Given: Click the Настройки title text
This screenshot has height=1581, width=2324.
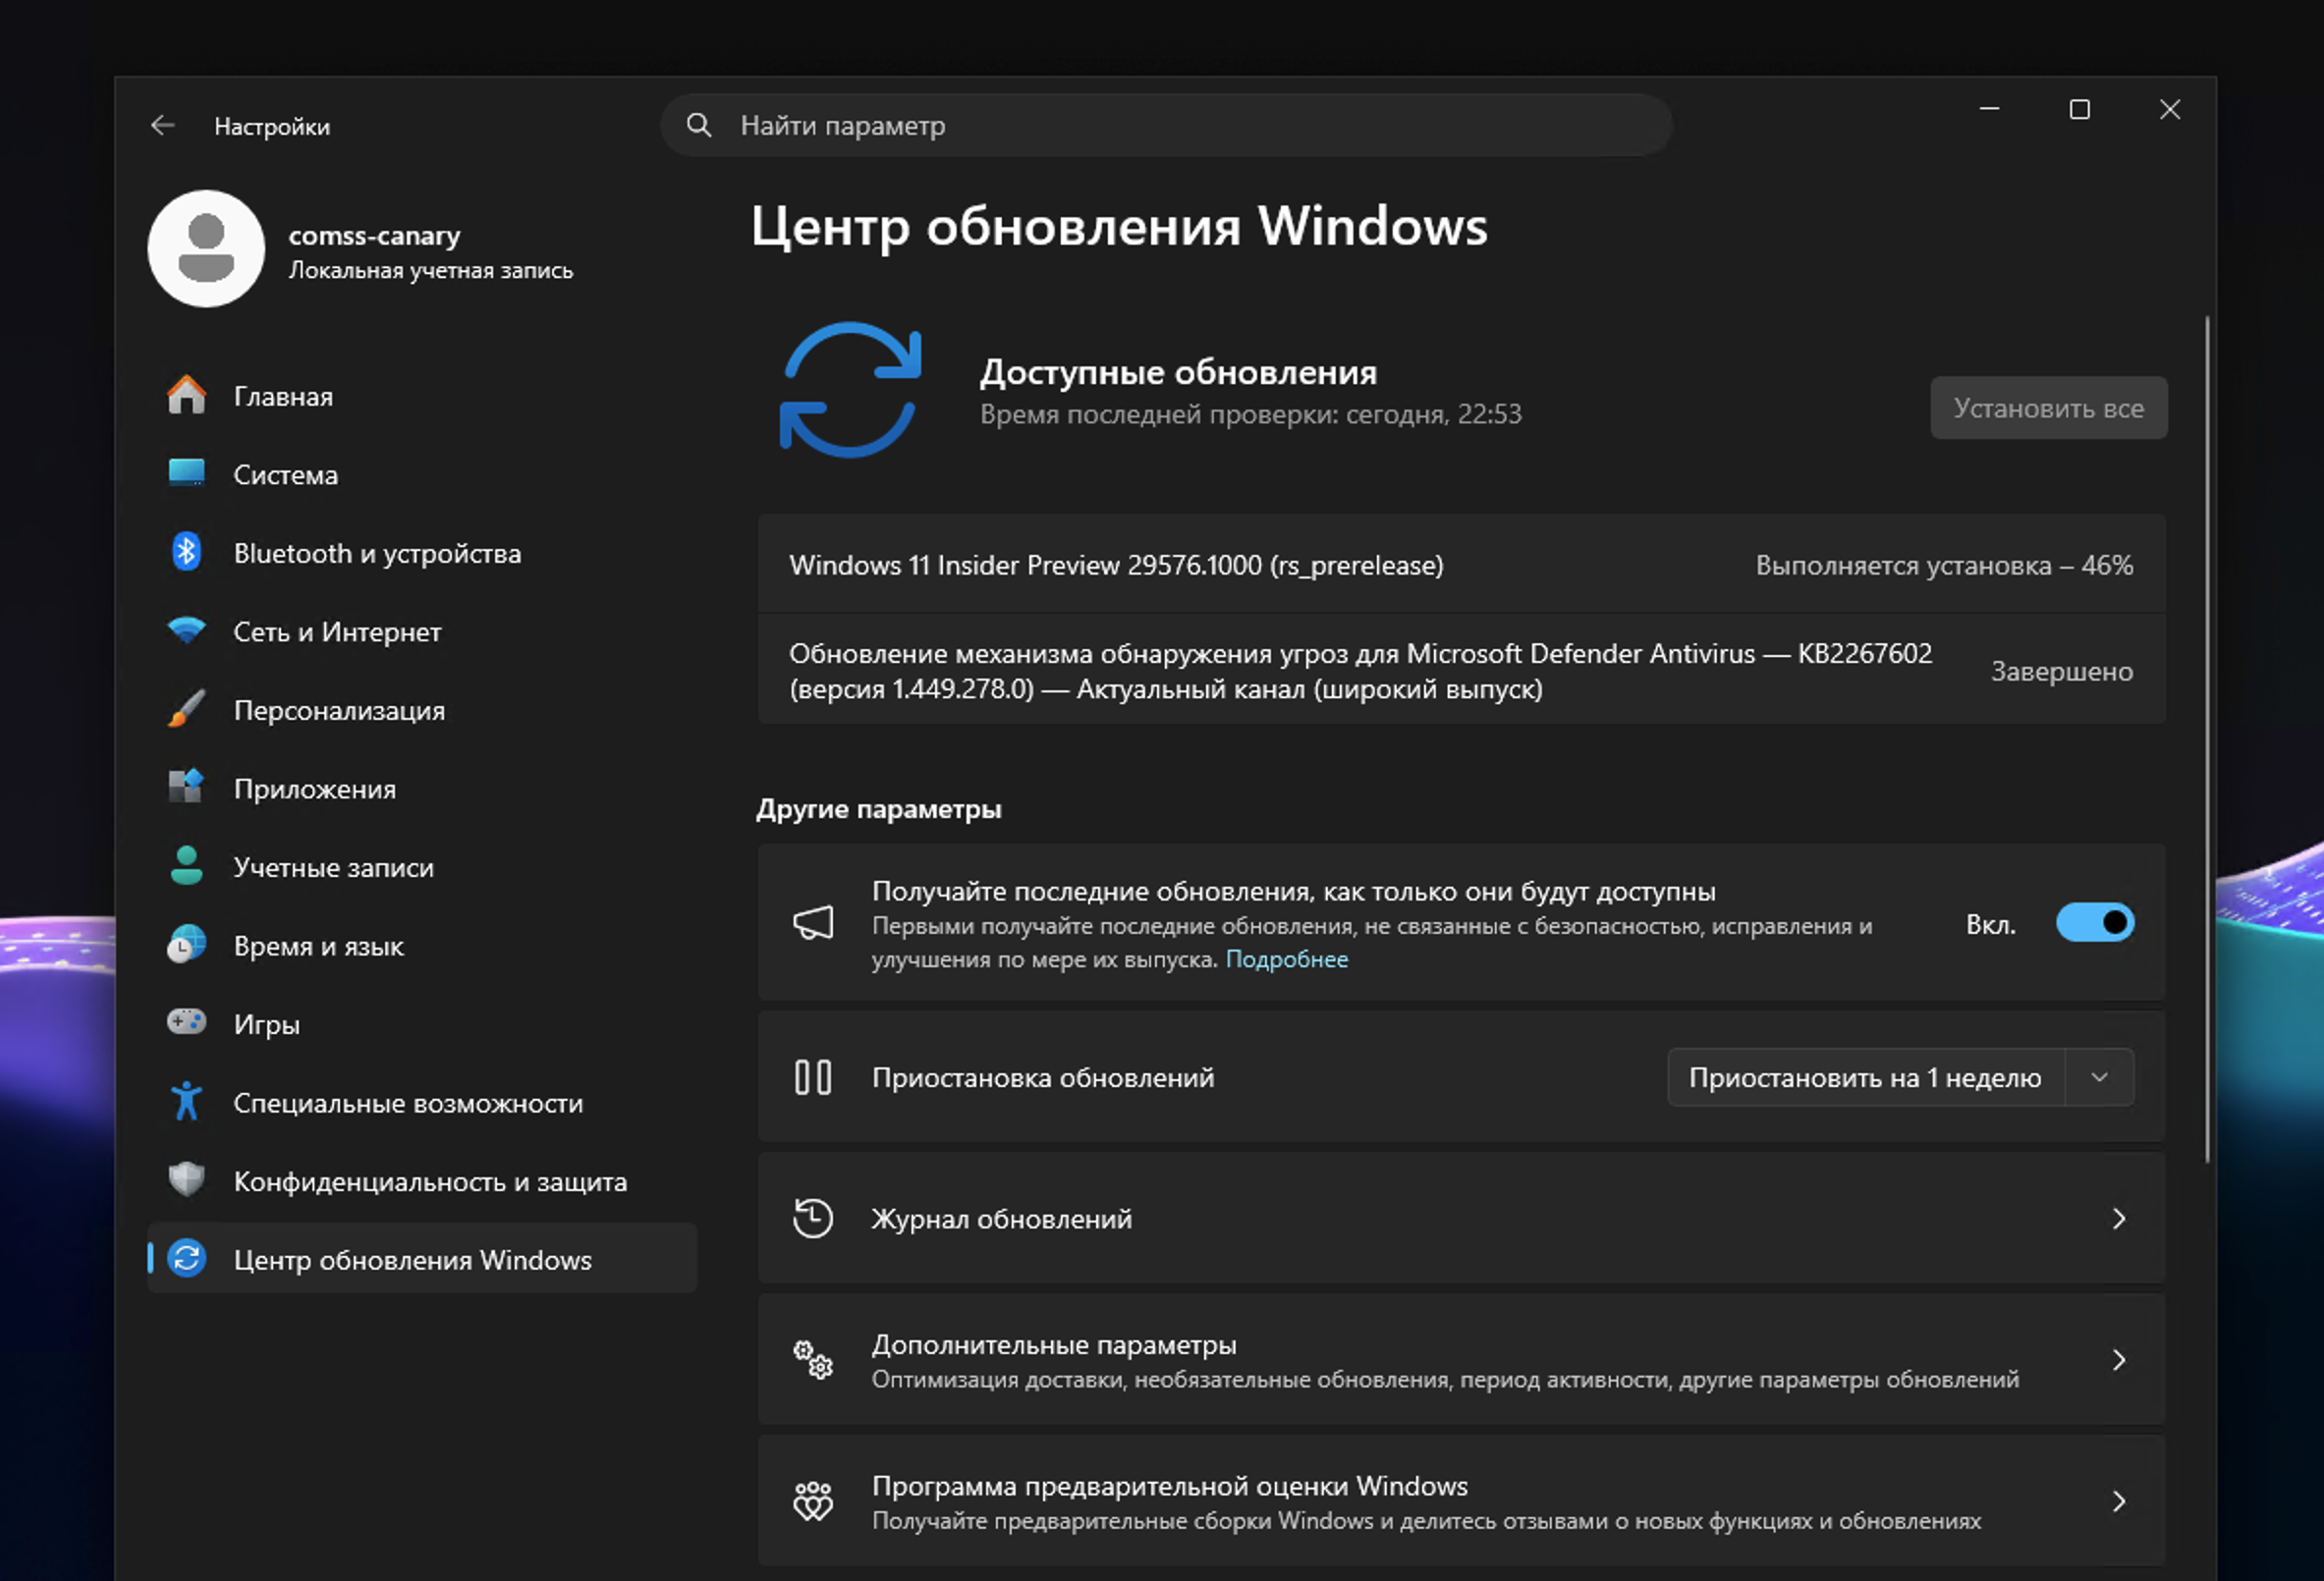Looking at the screenshot, I should coord(272,126).
